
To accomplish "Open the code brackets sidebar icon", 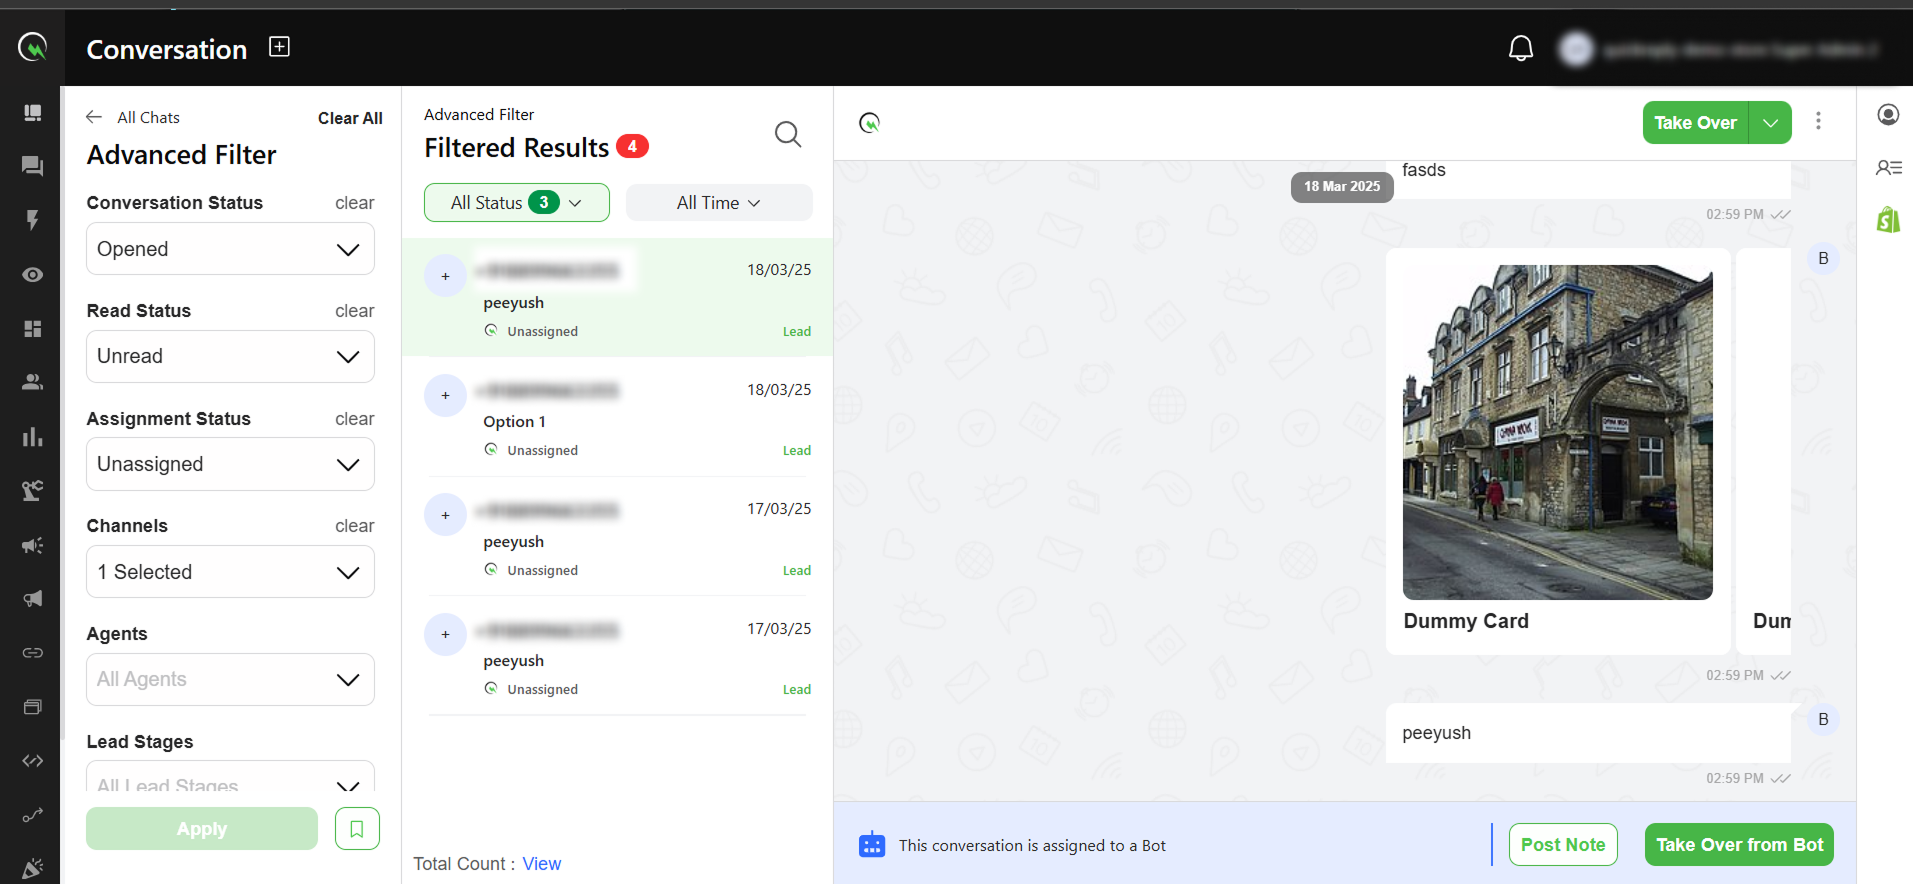I will (x=33, y=761).
